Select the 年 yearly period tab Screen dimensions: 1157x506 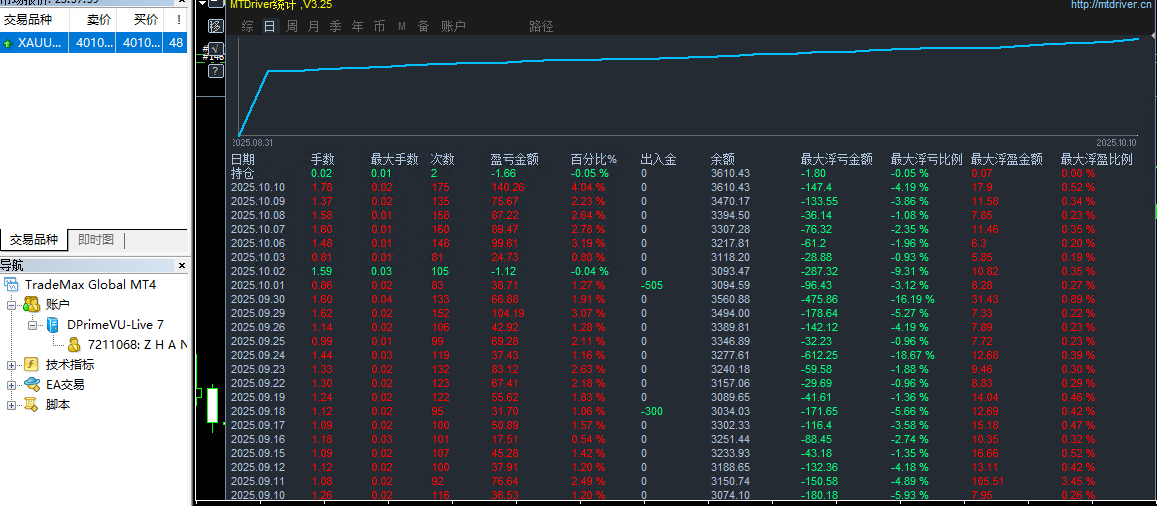[358, 27]
